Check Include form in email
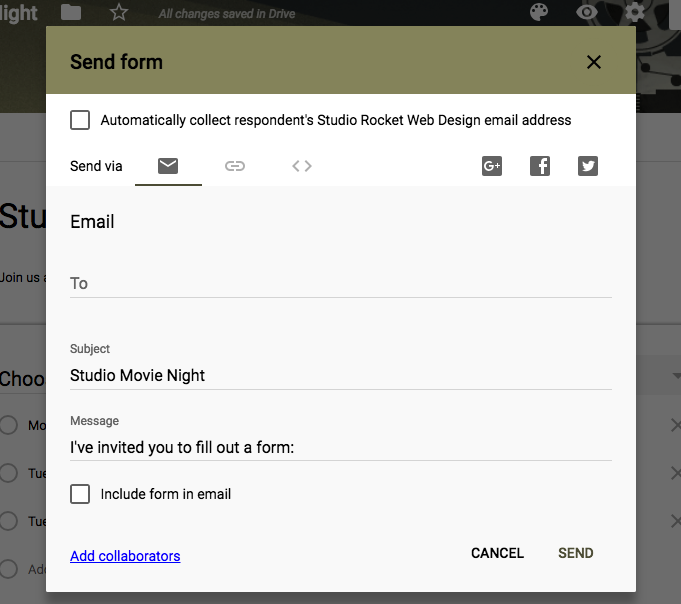Viewport: 681px width, 604px height. coord(80,494)
